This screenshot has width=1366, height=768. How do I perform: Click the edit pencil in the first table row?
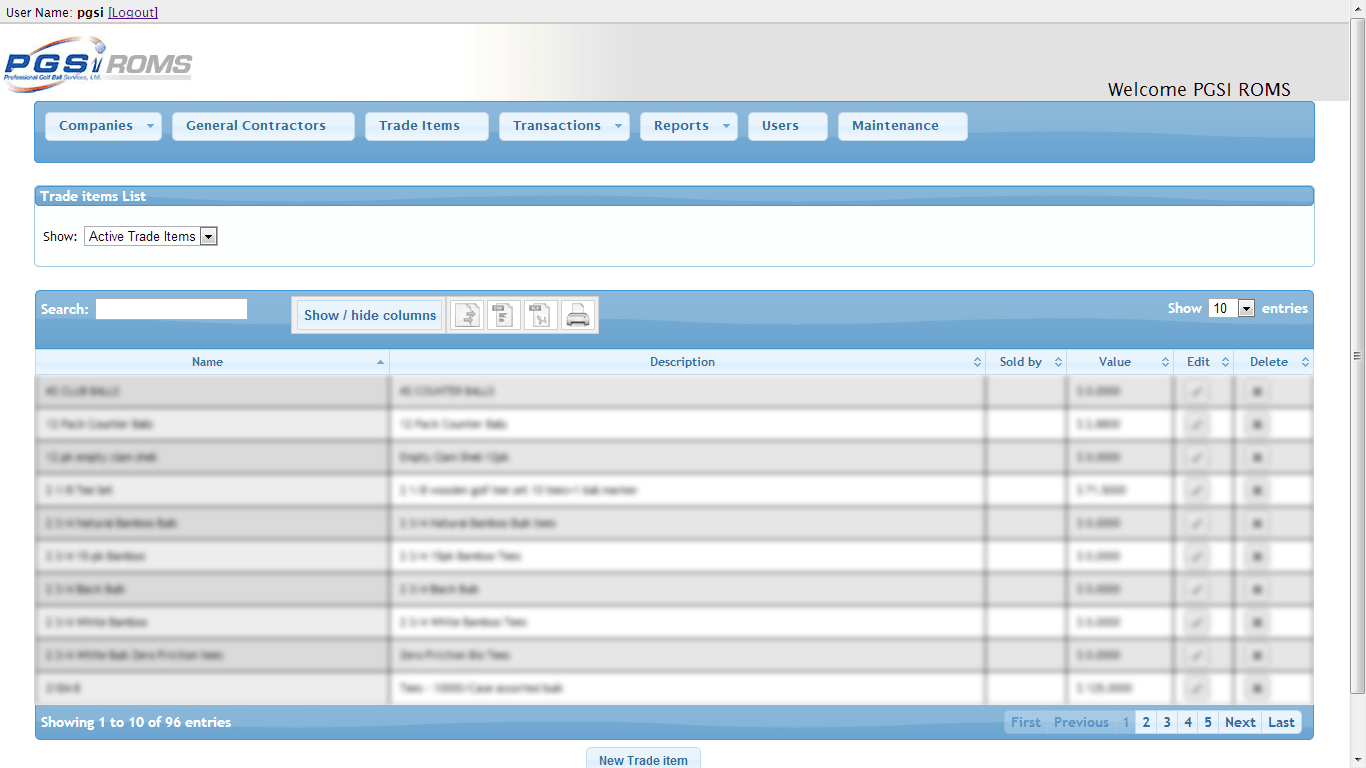1197,391
